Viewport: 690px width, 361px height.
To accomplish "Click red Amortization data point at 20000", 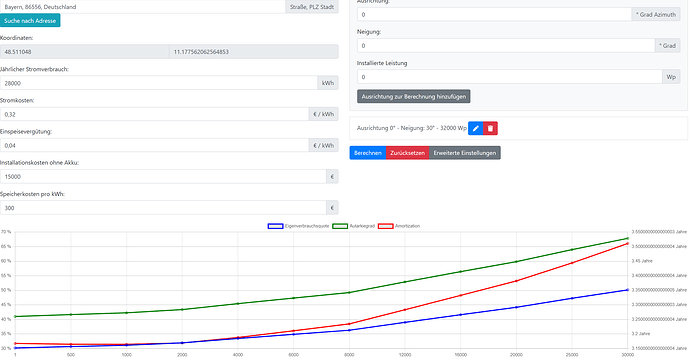I will [516, 281].
